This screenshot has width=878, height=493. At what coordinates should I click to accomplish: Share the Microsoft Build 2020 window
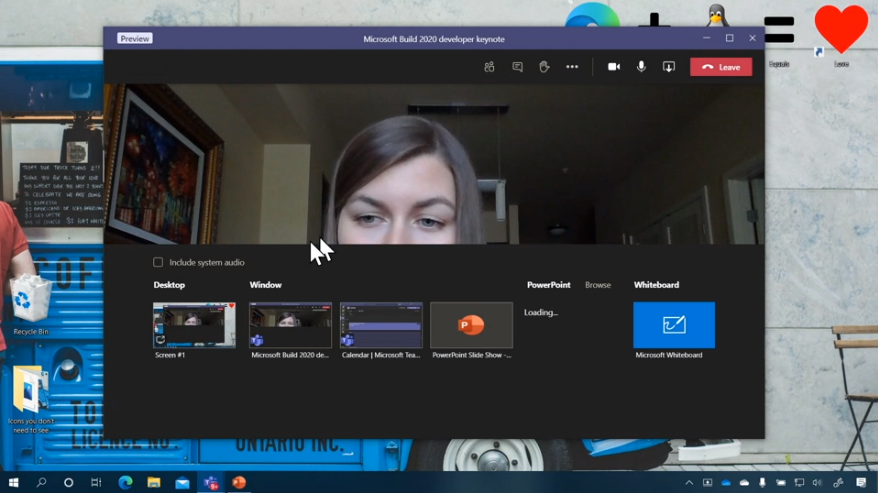click(290, 325)
